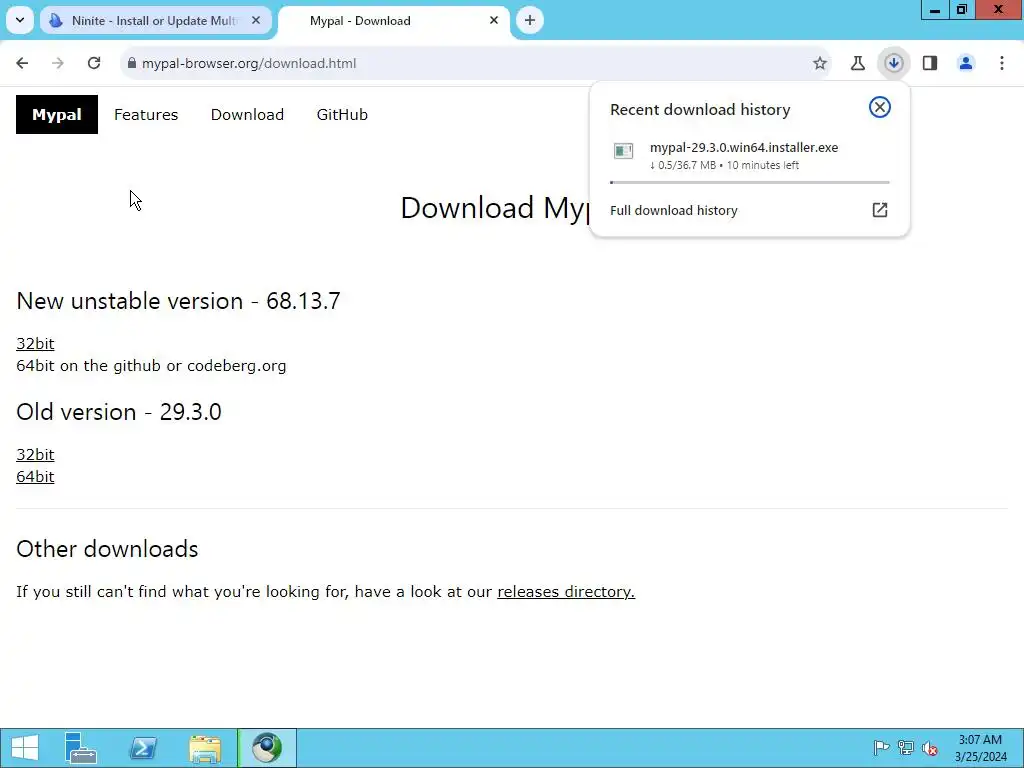Click the address bar URL field
Screen dimensions: 1024x768
(x=475, y=63)
